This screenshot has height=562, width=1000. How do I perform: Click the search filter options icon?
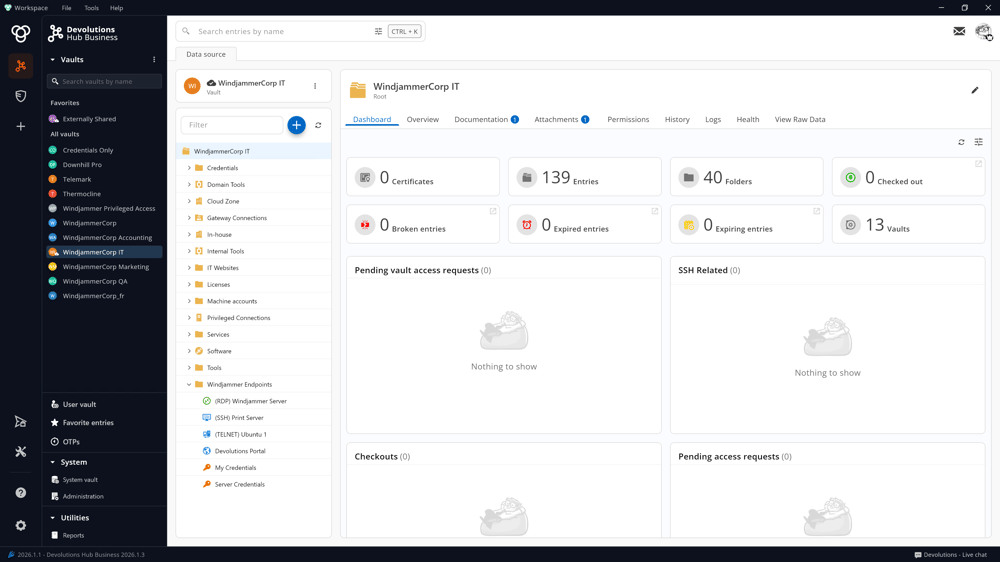(378, 31)
